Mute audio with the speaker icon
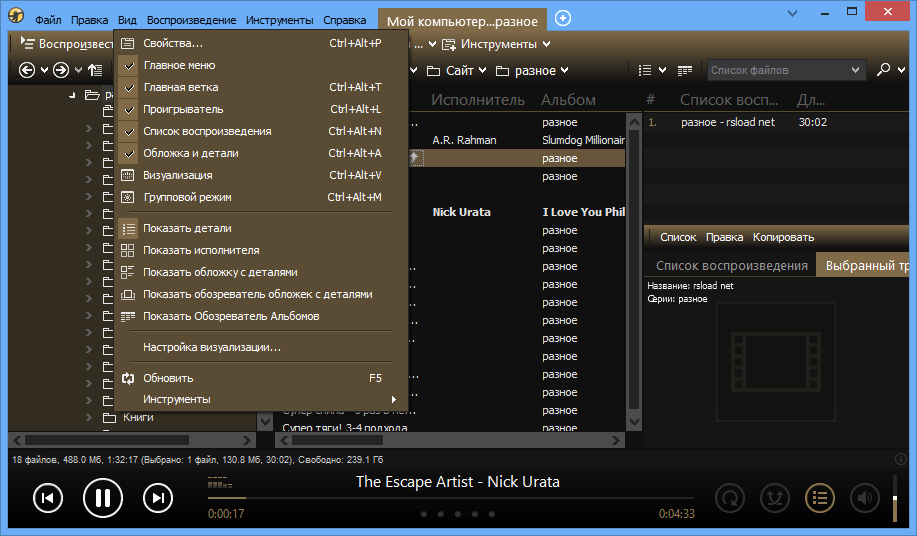 (864, 498)
